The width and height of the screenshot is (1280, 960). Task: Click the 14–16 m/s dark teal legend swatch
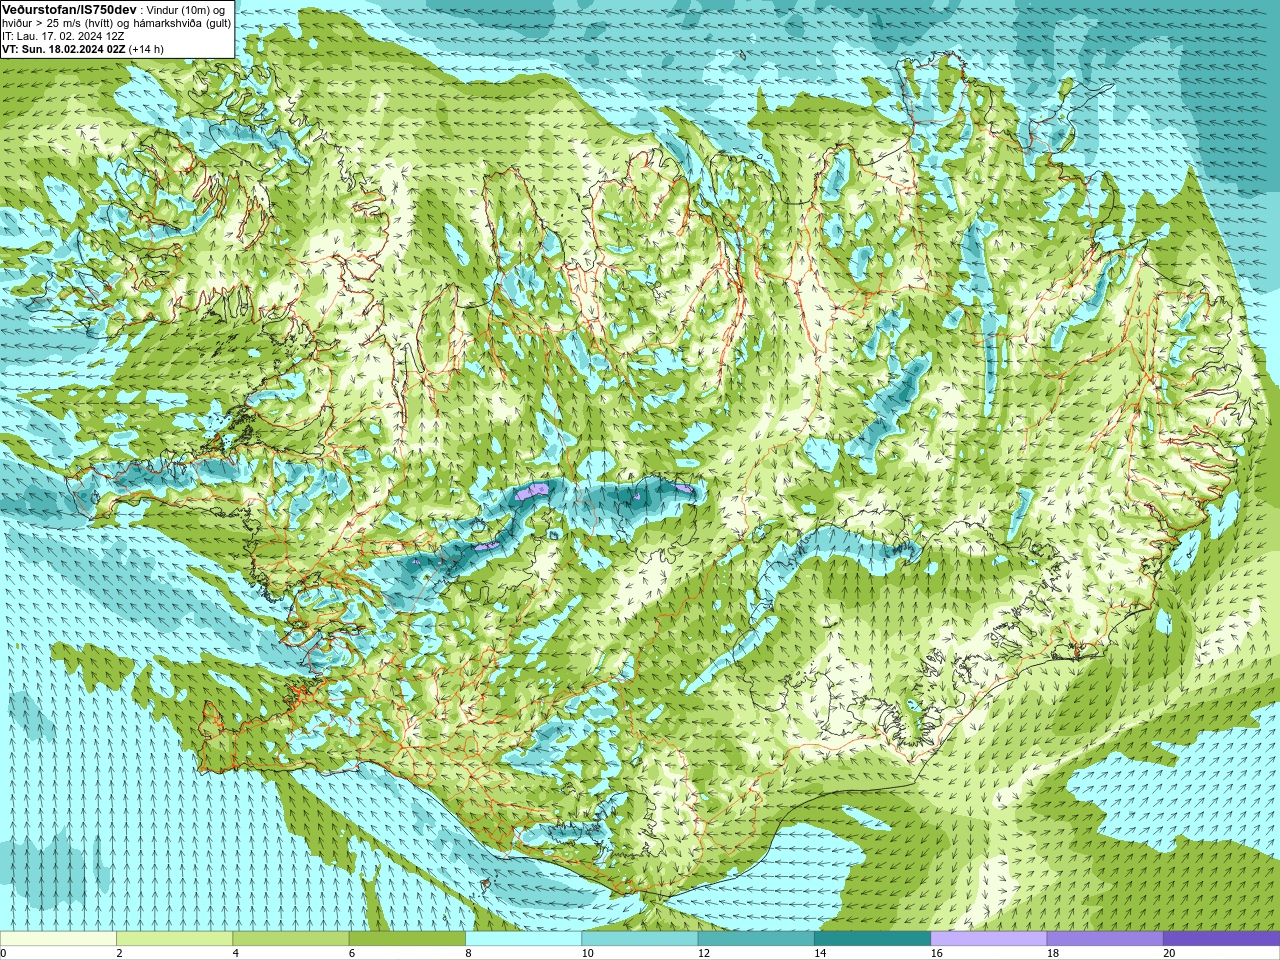(872, 939)
